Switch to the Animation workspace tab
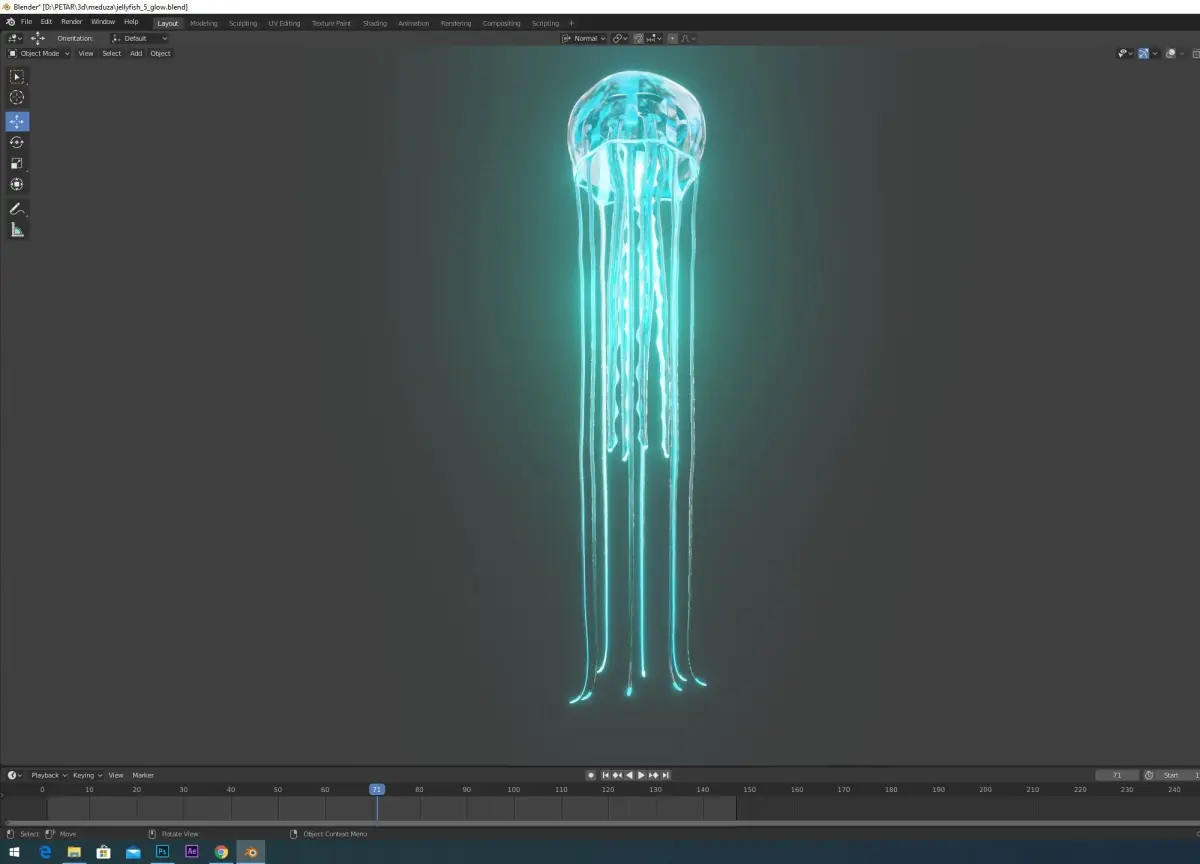 [413, 23]
